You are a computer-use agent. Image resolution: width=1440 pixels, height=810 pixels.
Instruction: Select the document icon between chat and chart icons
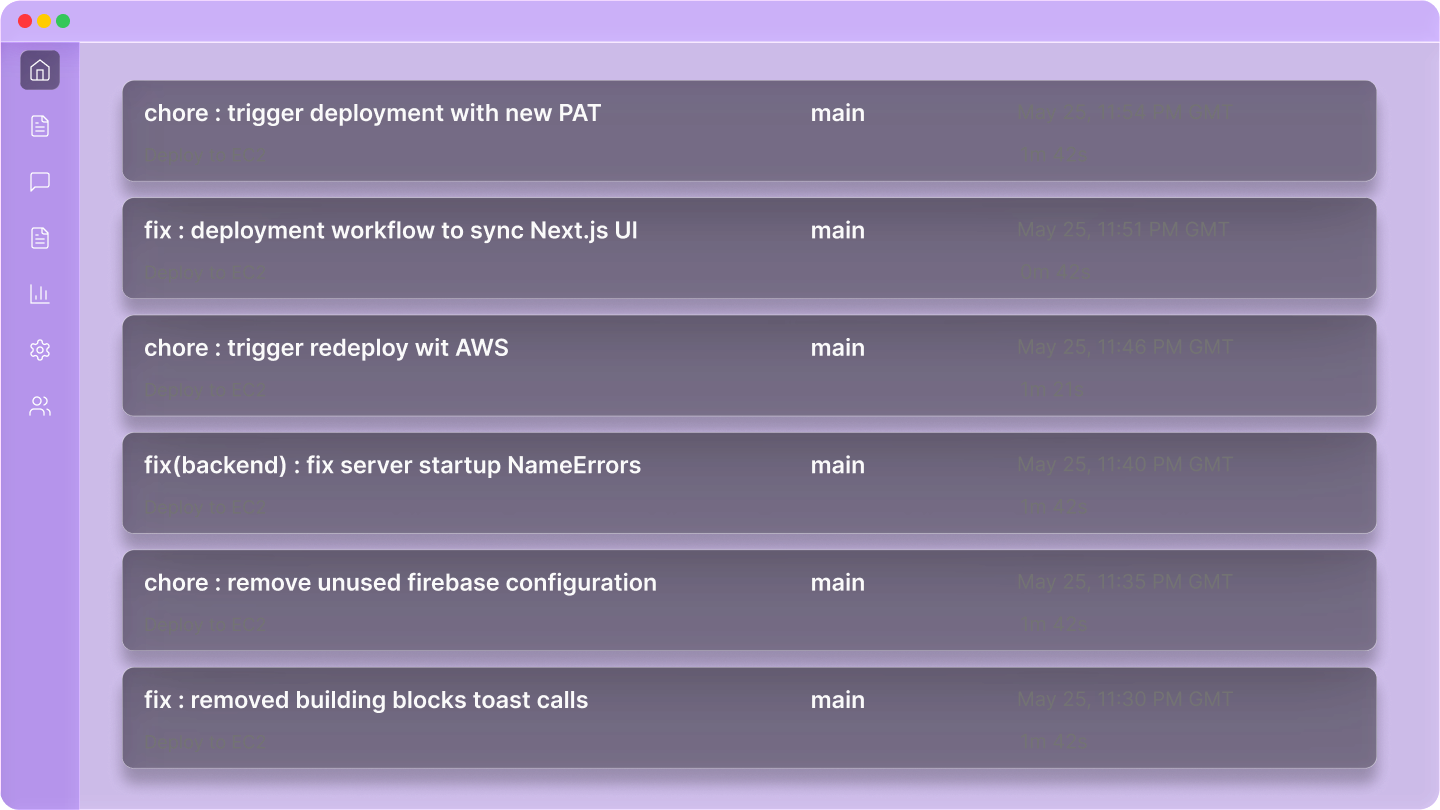pos(40,238)
